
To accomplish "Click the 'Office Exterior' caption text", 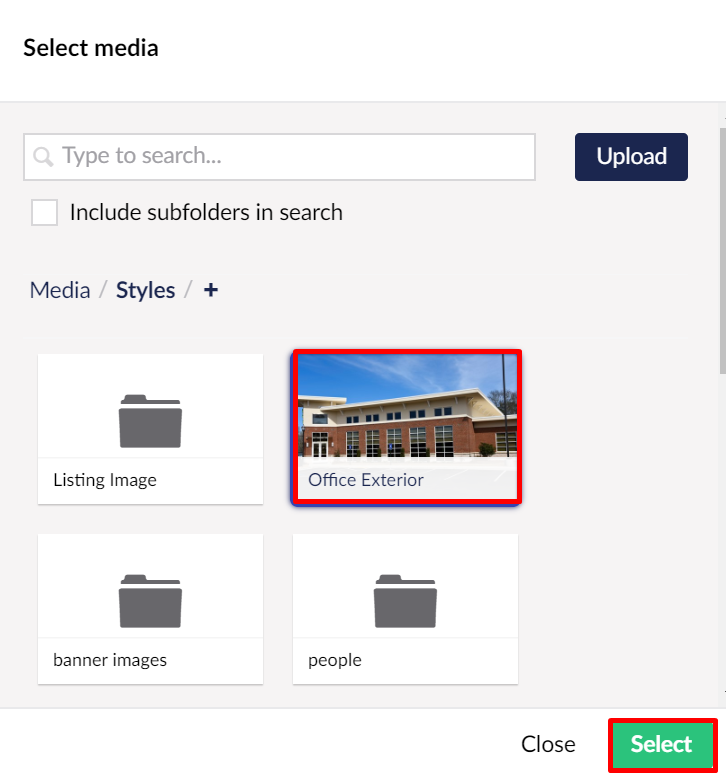I will coord(366,480).
